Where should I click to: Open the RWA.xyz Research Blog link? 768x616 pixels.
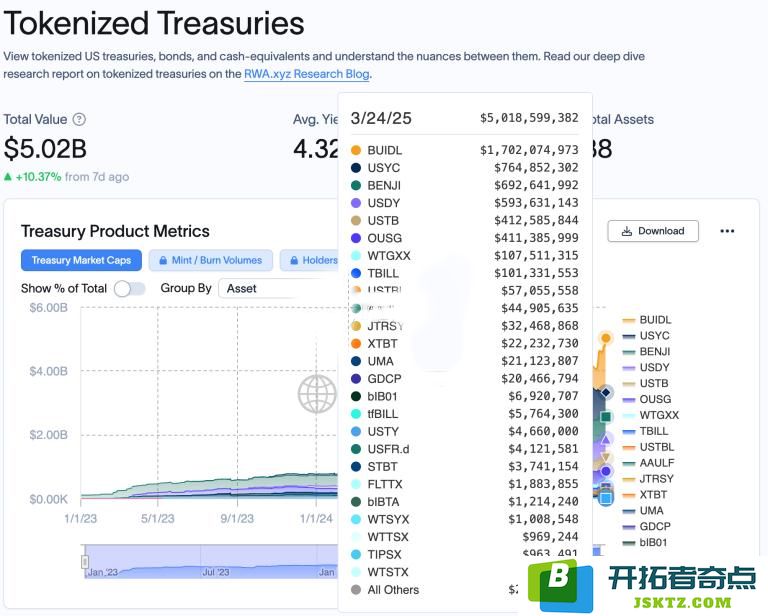307,74
